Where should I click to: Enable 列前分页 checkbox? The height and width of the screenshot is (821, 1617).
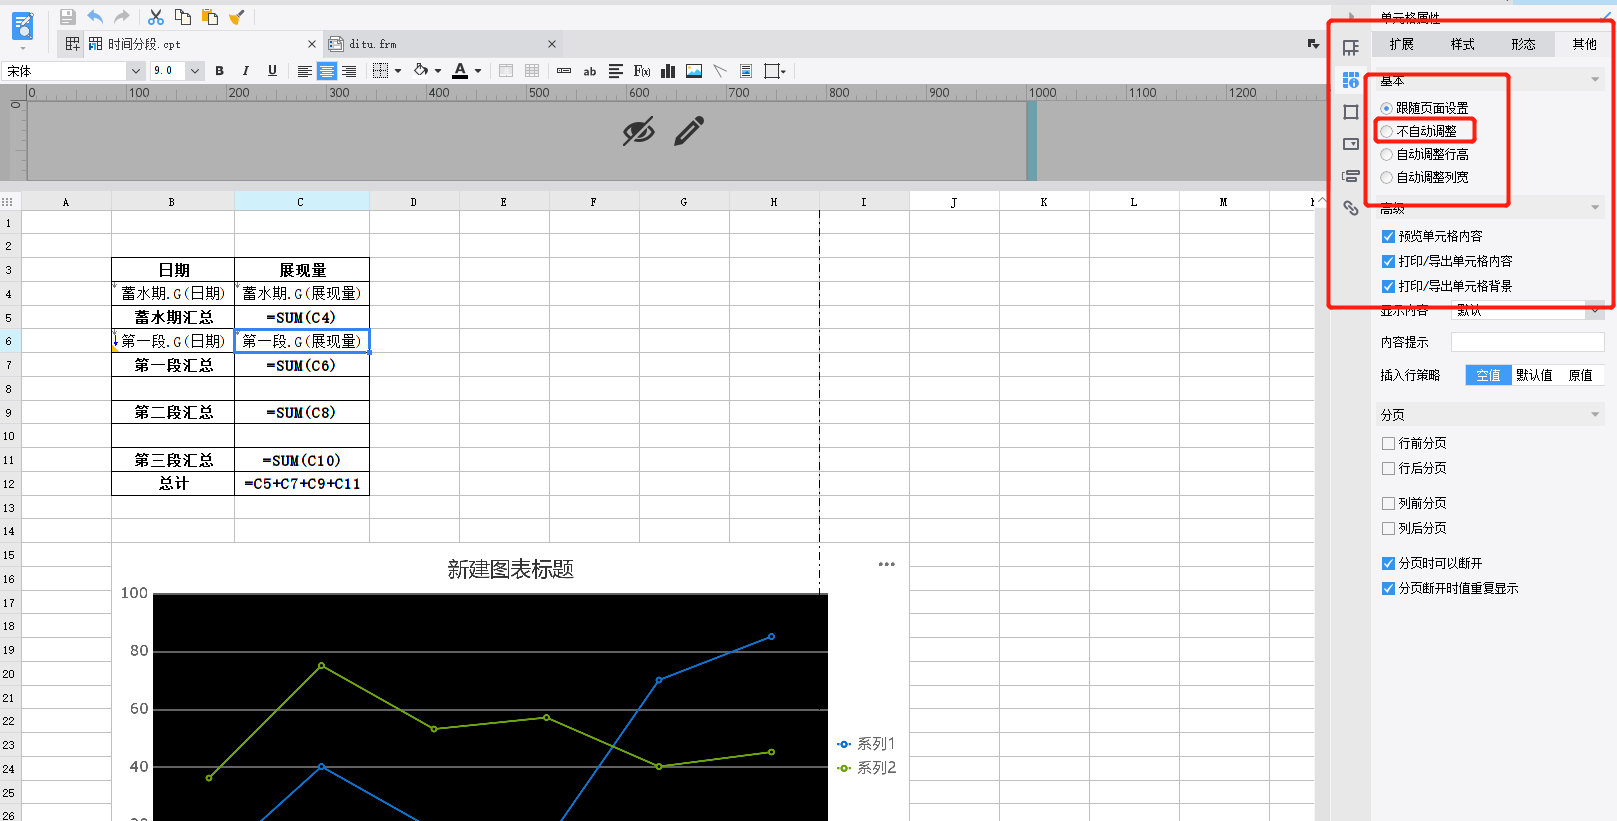tap(1388, 503)
